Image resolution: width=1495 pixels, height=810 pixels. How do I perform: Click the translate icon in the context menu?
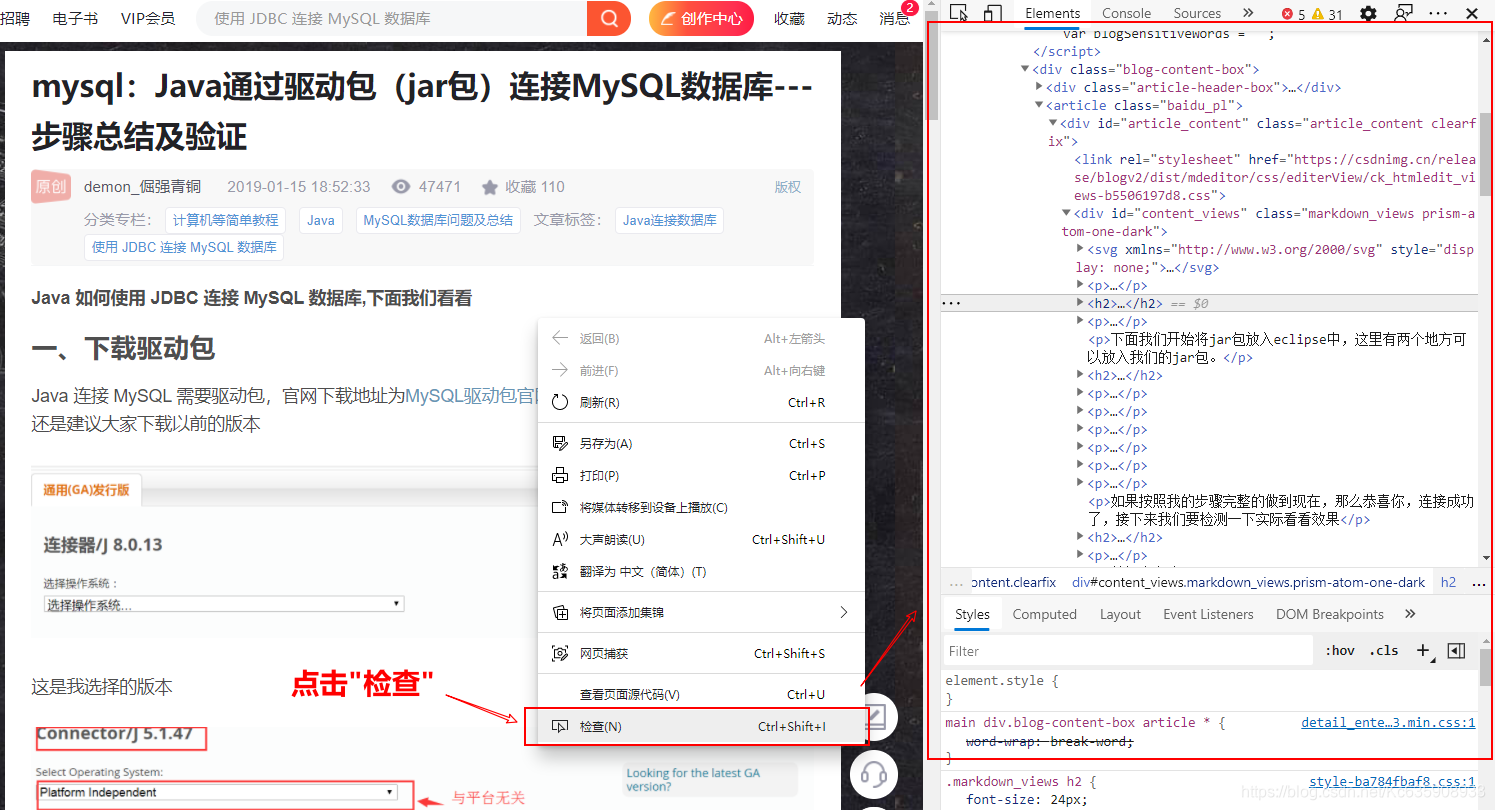[x=560, y=571]
